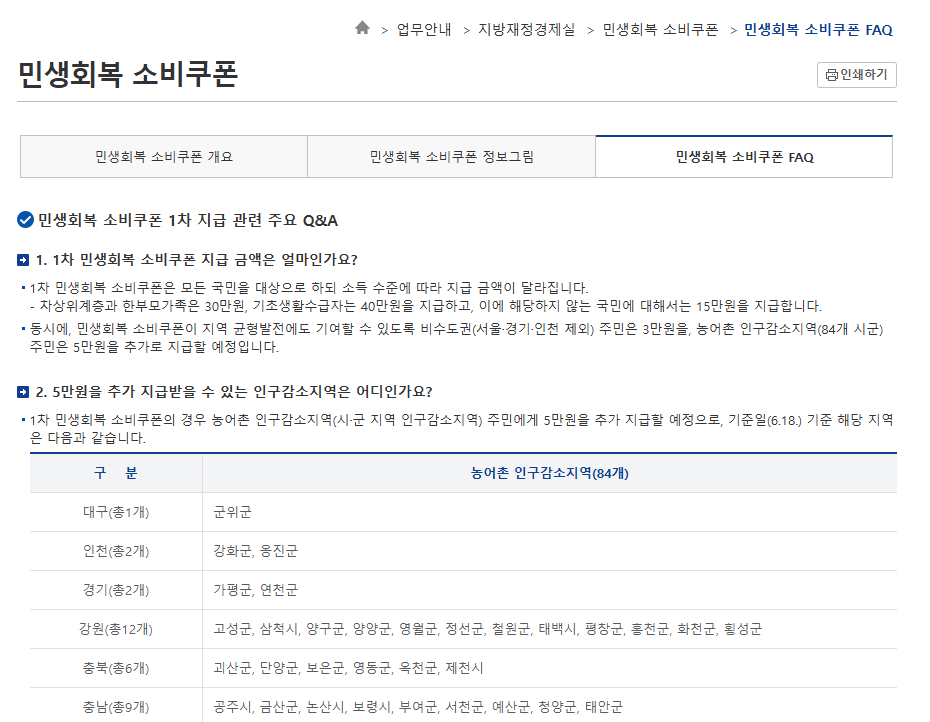Select the 민생회복 소비쿠폰 FAQ tab
Image resolution: width=930 pixels, height=722 pixels.
(745, 157)
